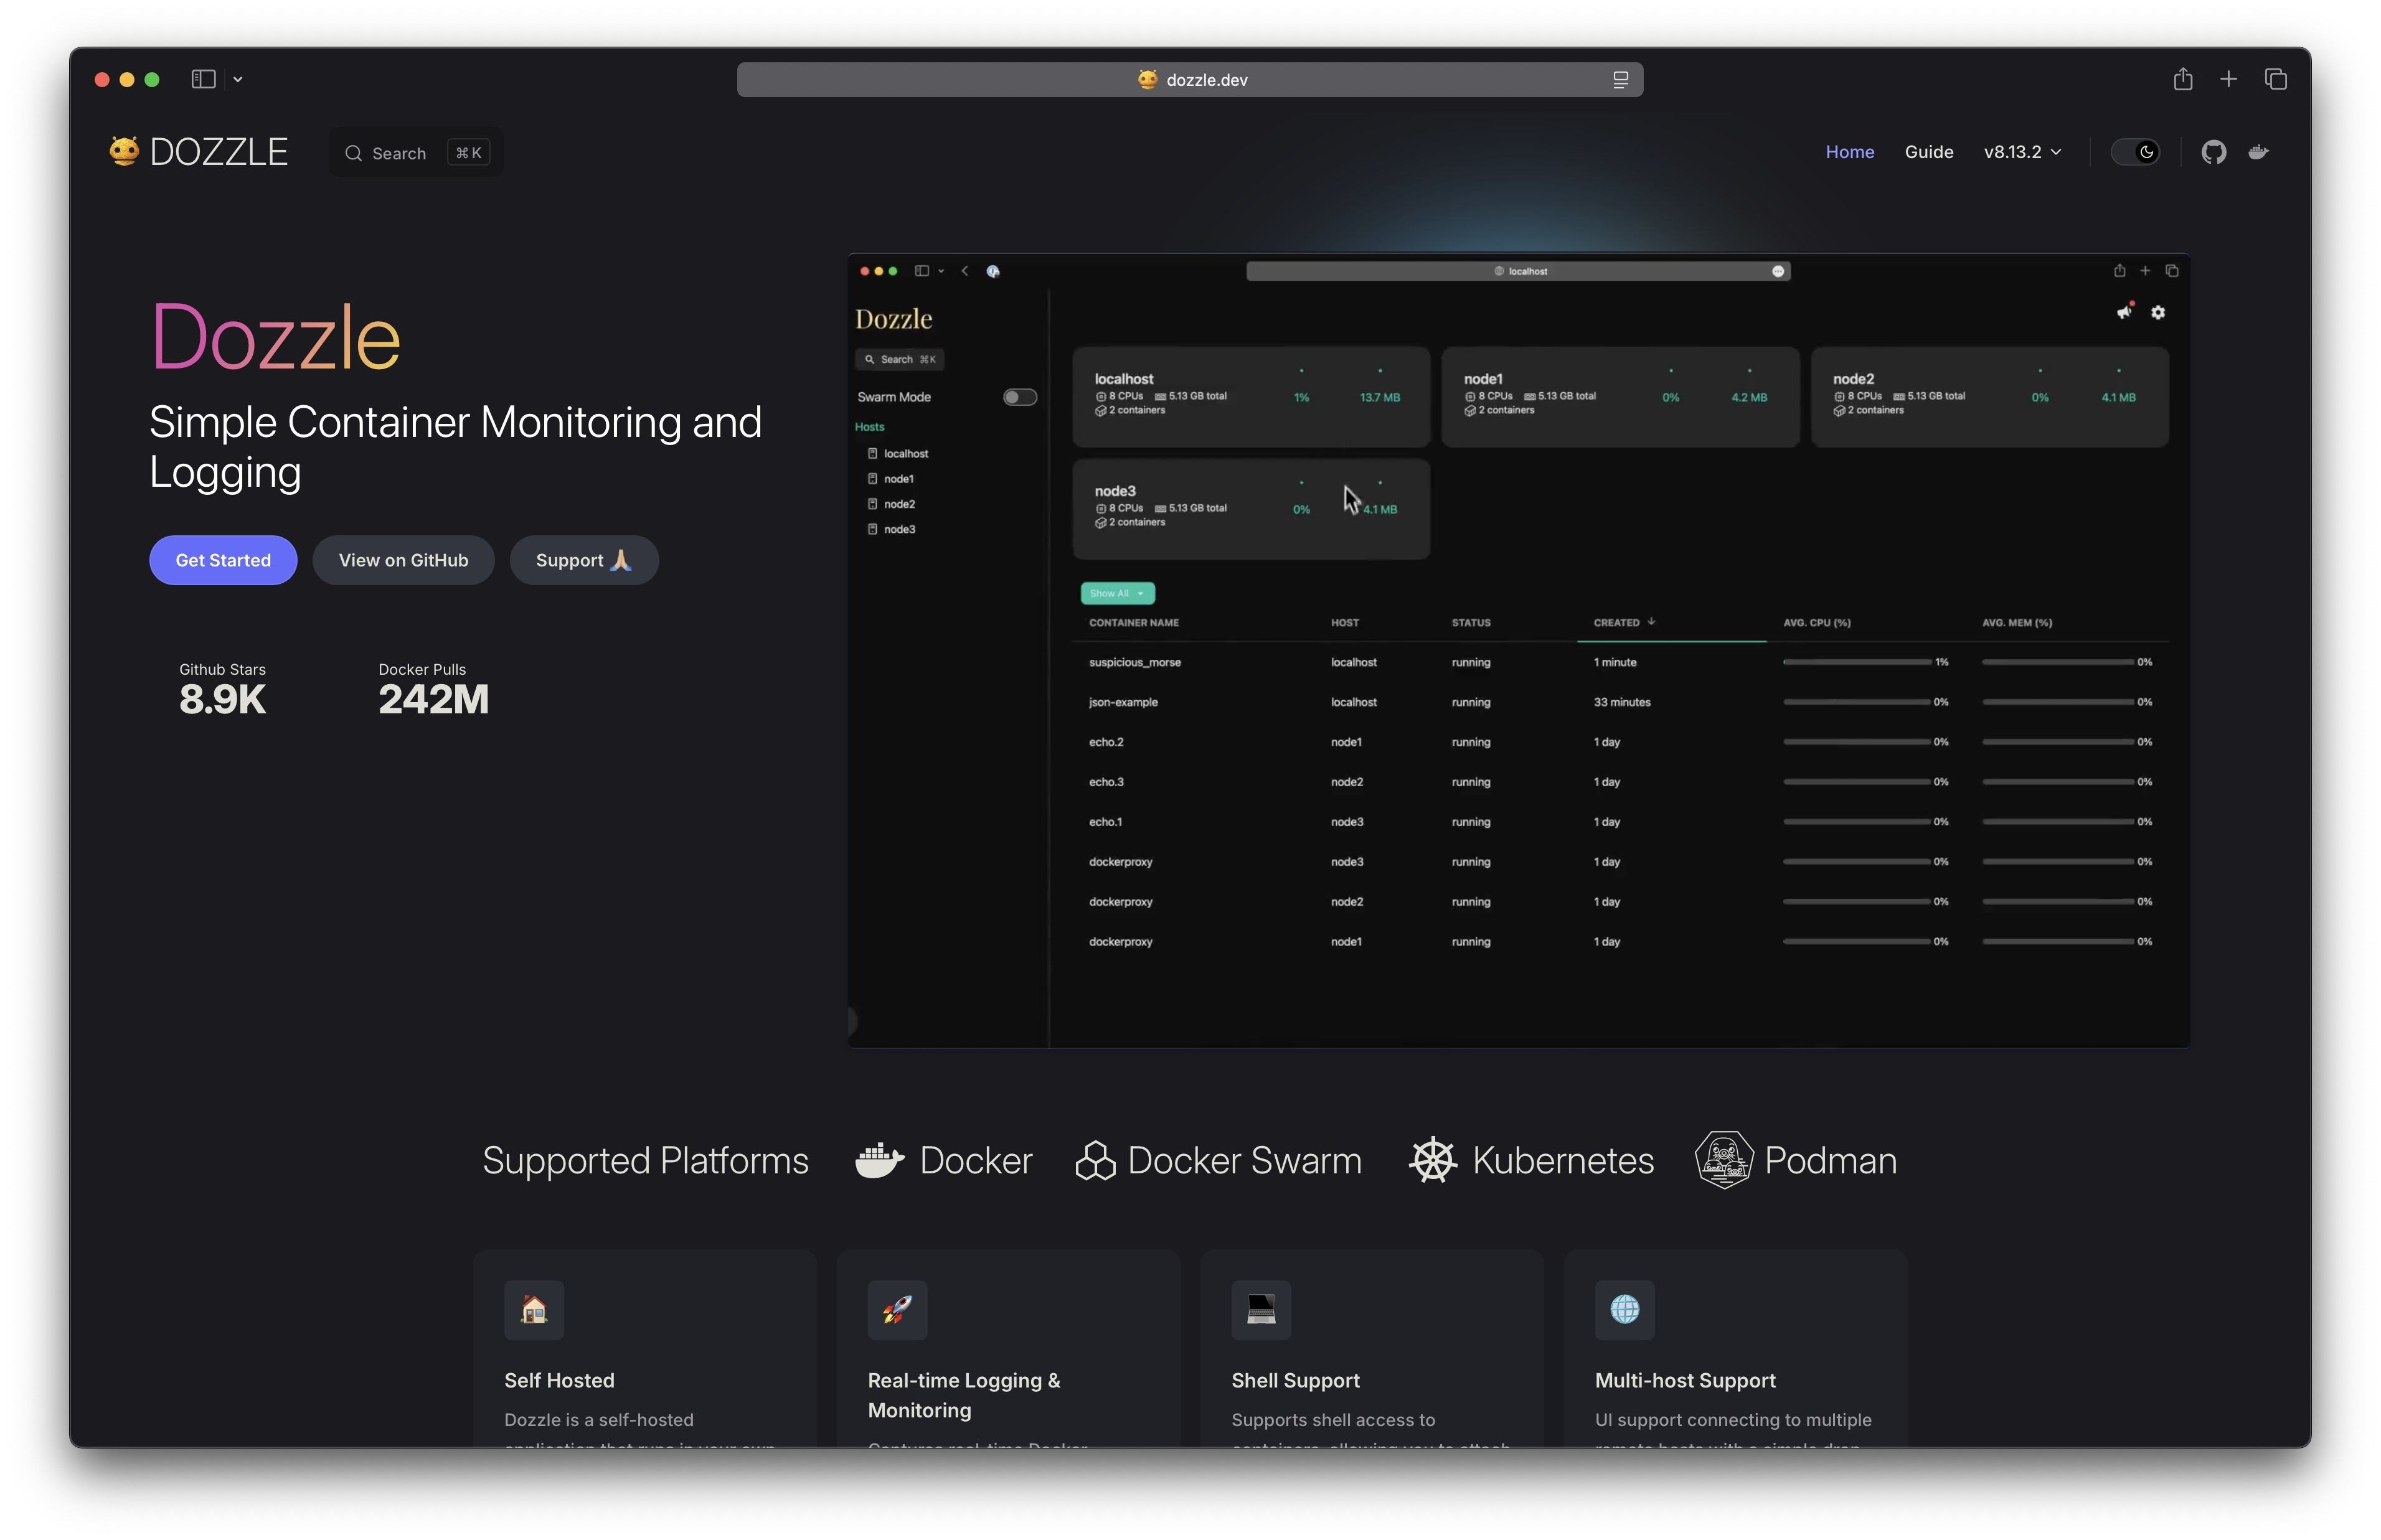Click the back arrow in the demo screenshot toolbar

pos(965,271)
